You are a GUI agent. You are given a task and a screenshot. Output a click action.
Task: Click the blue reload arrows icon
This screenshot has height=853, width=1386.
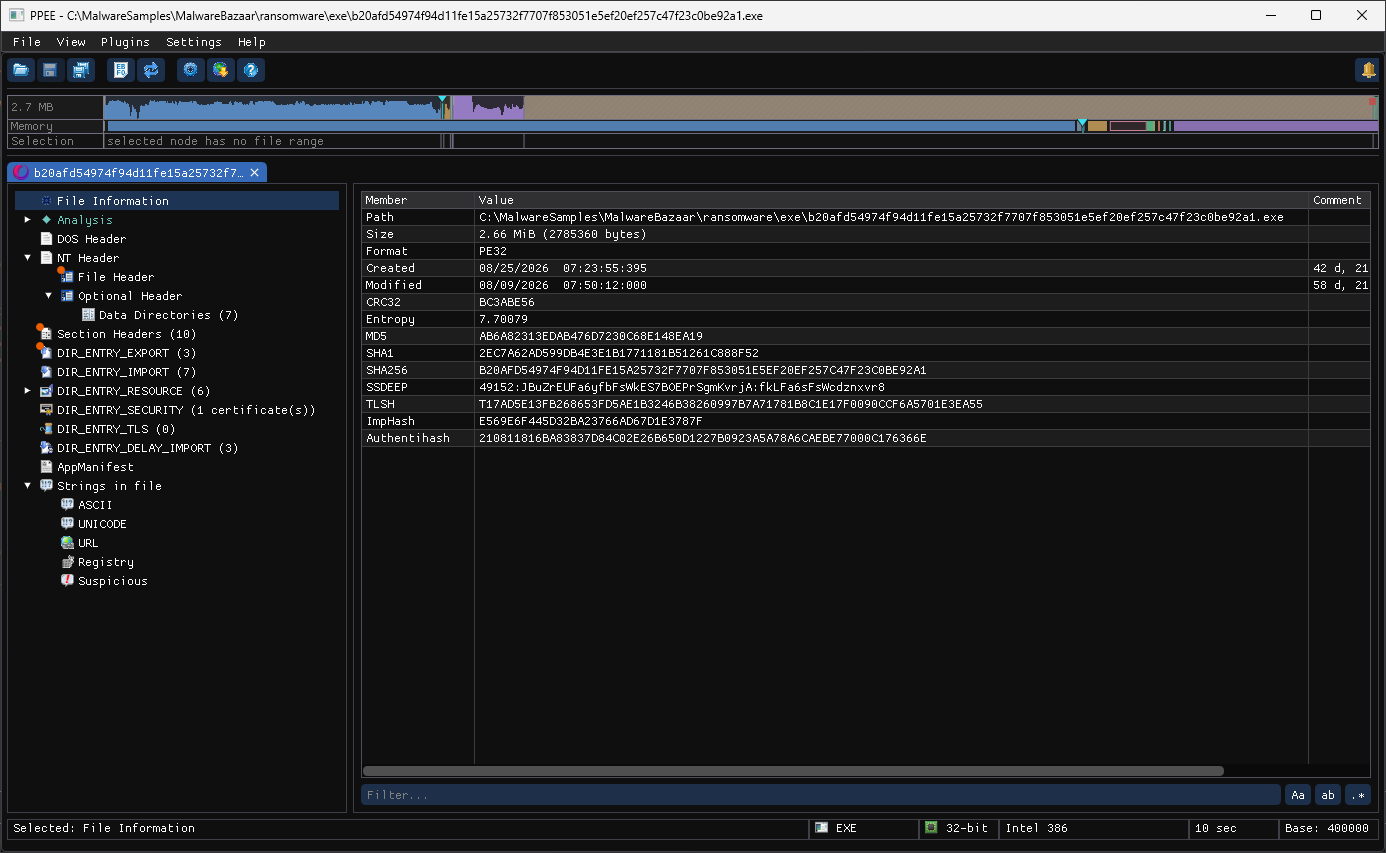(x=151, y=70)
